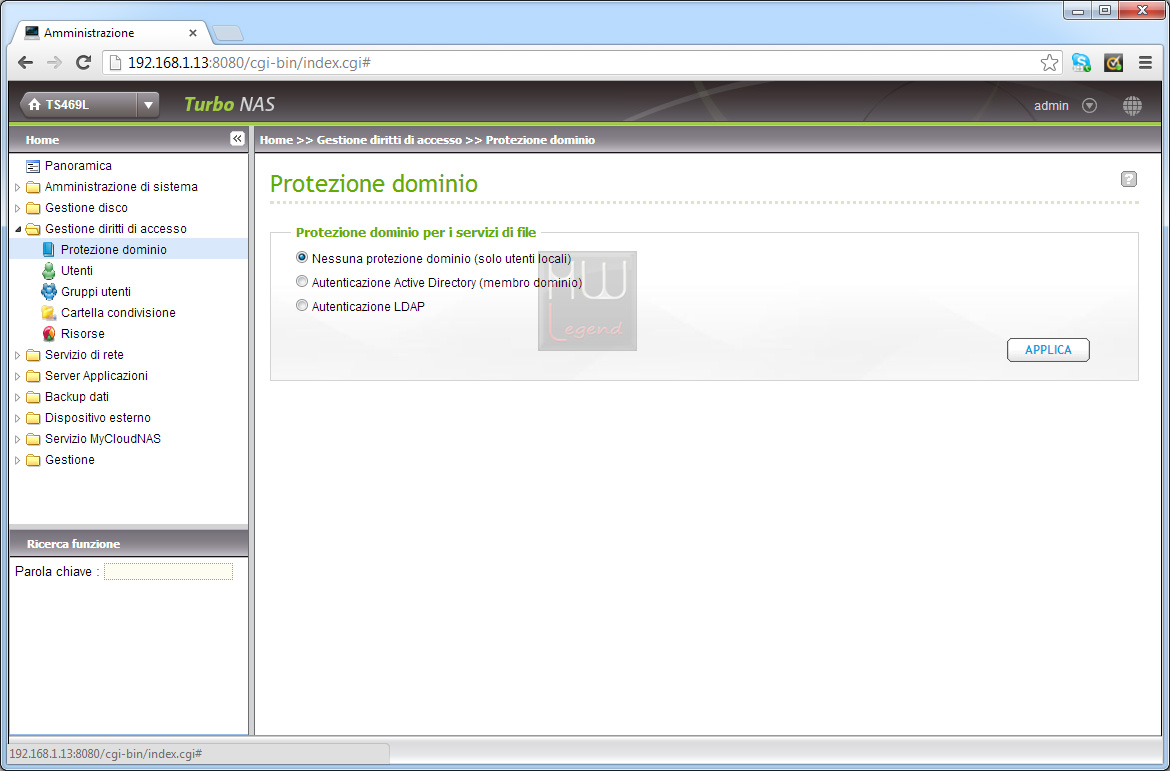Expand Dispositivo esterno tree arrow
Screen dimensions: 1170x771
[18, 418]
